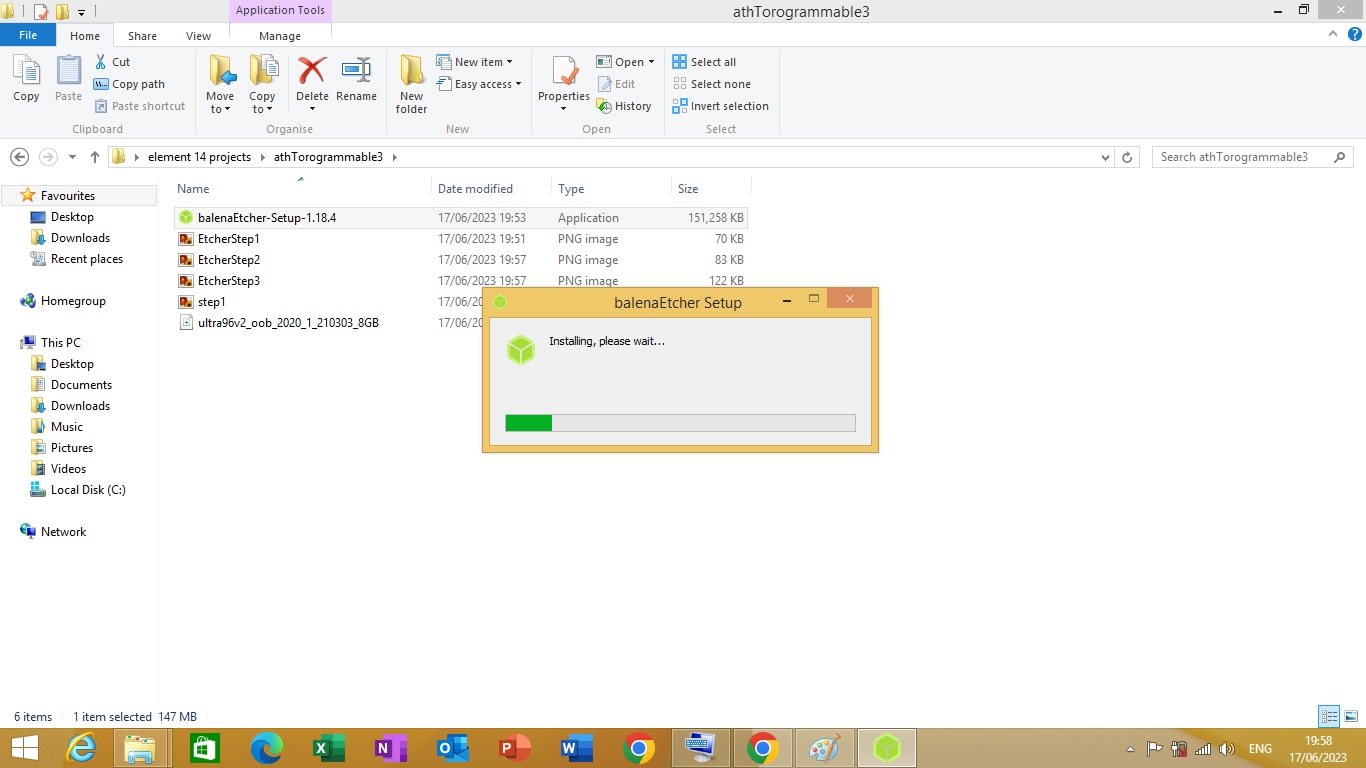Sort files by Date modified column
Screen dimensions: 1366x768
click(491, 189)
